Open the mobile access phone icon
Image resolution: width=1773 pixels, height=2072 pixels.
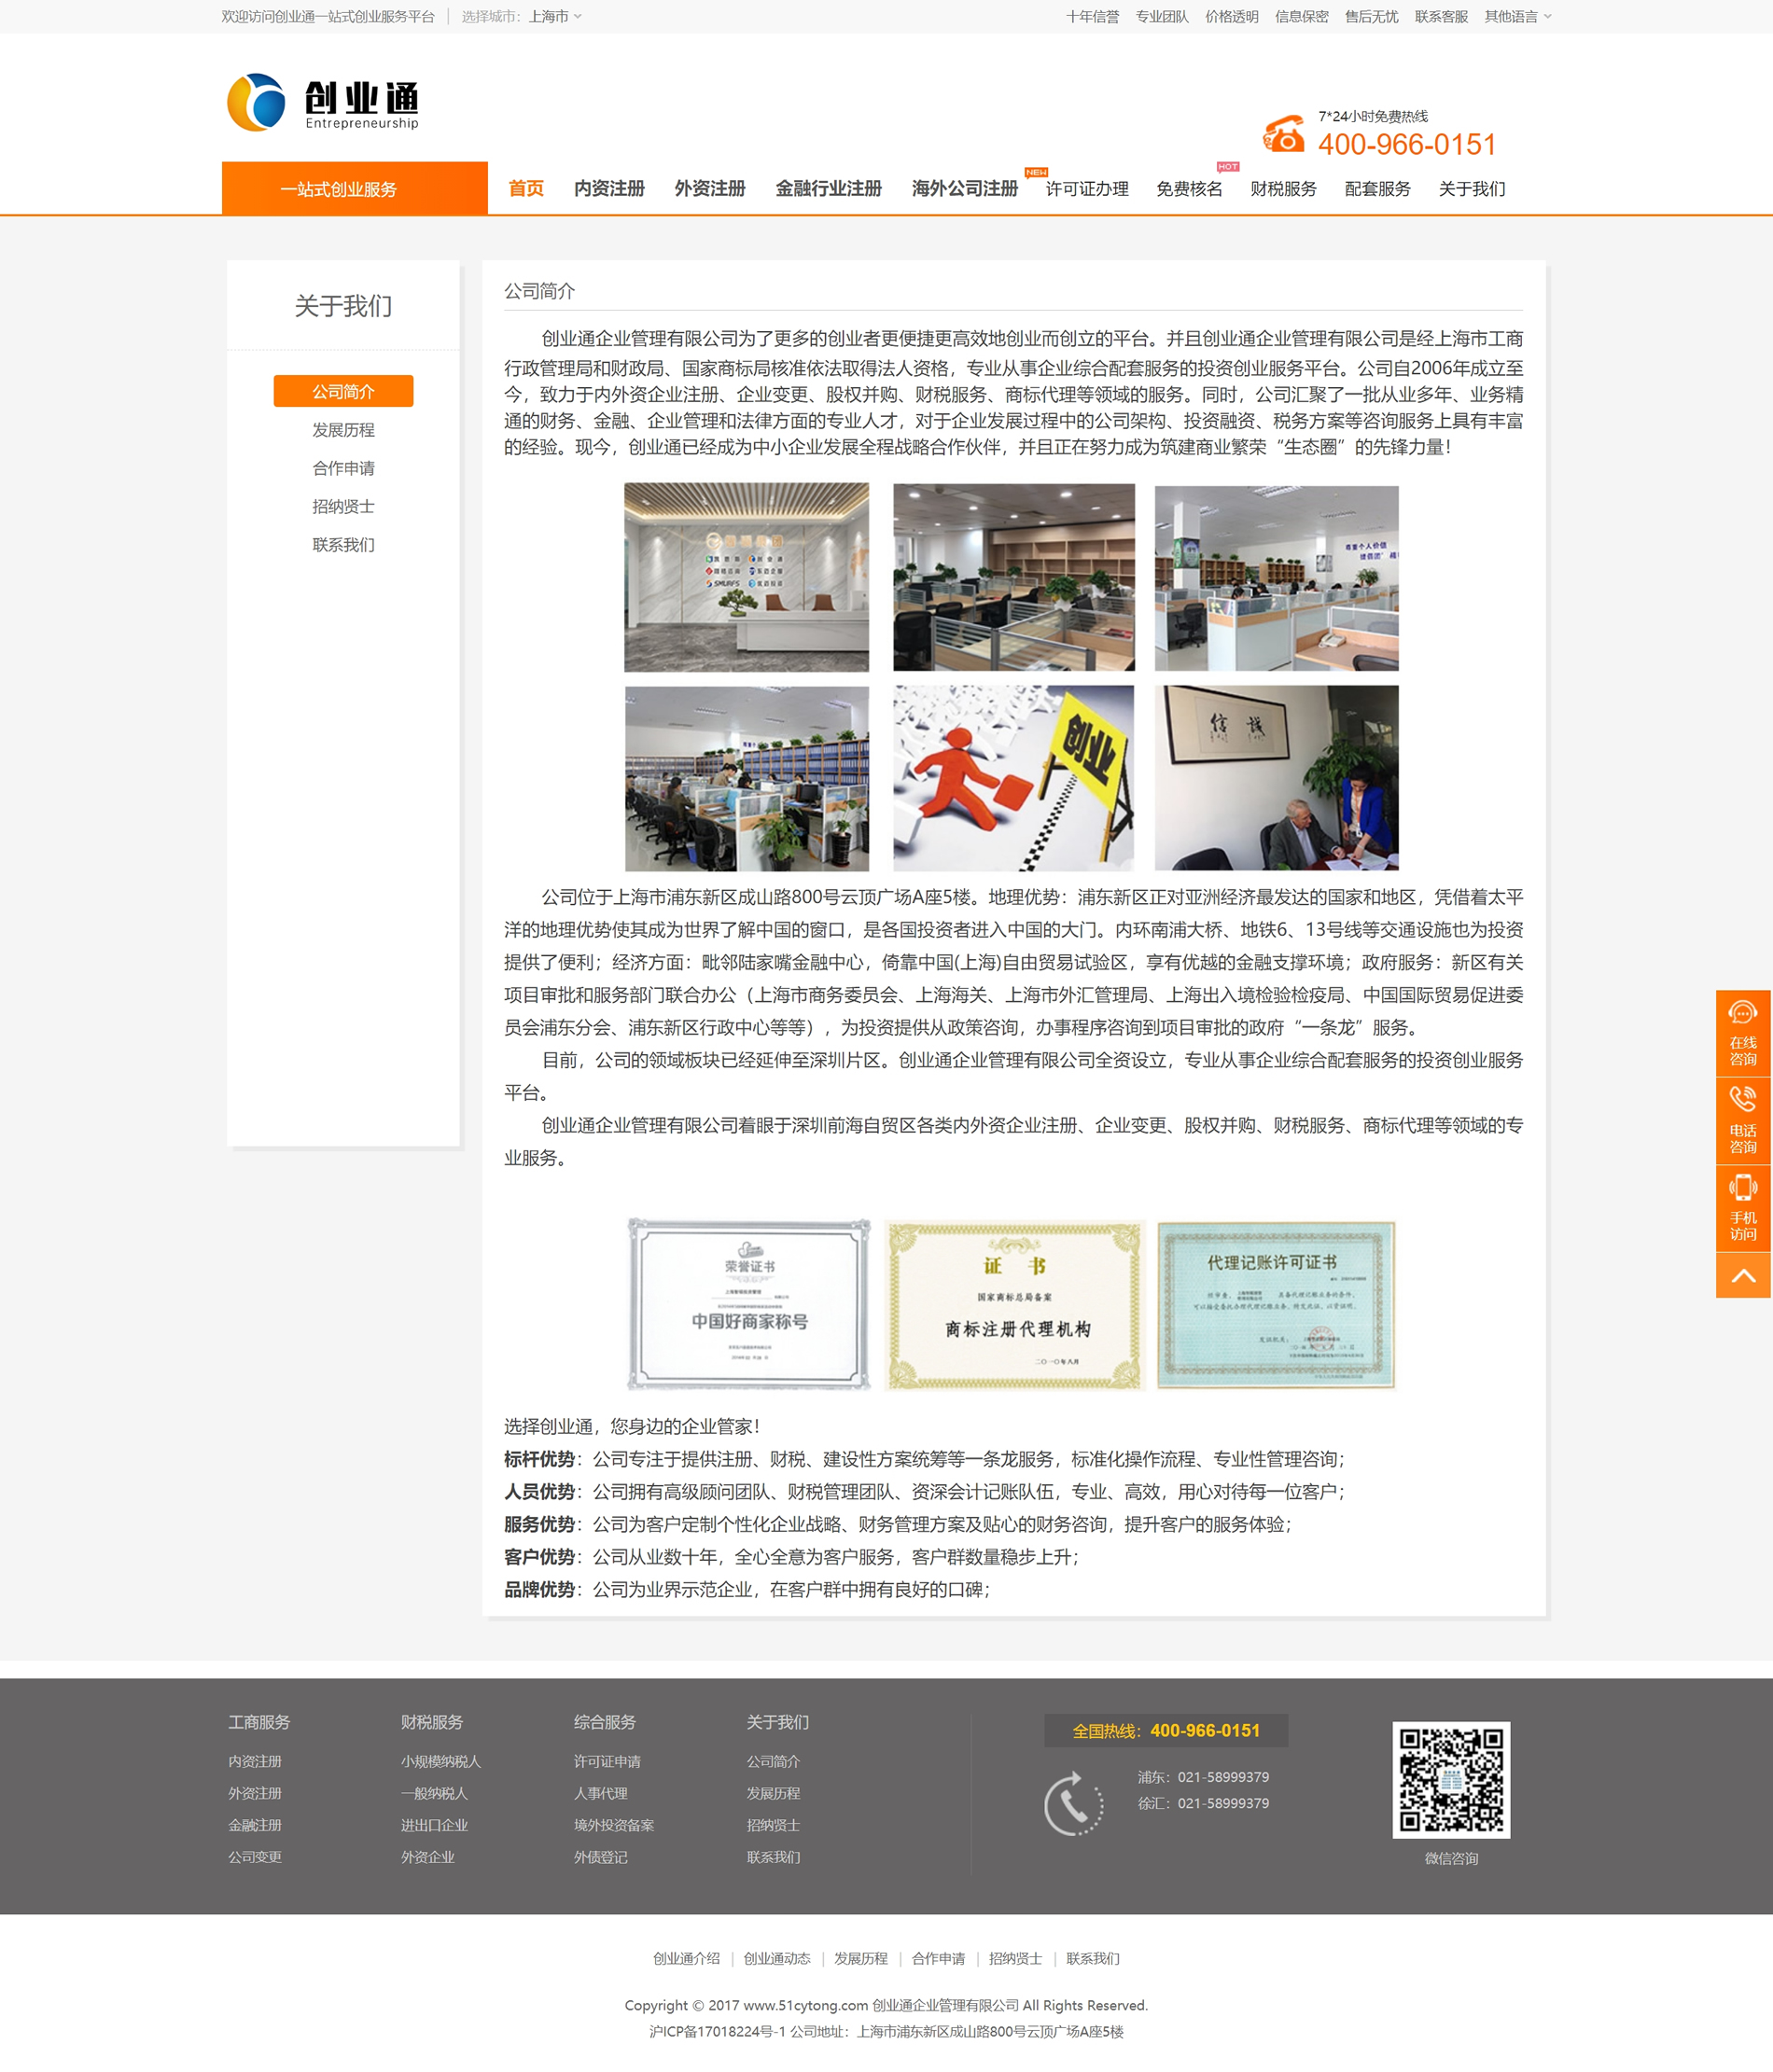click(1742, 1188)
